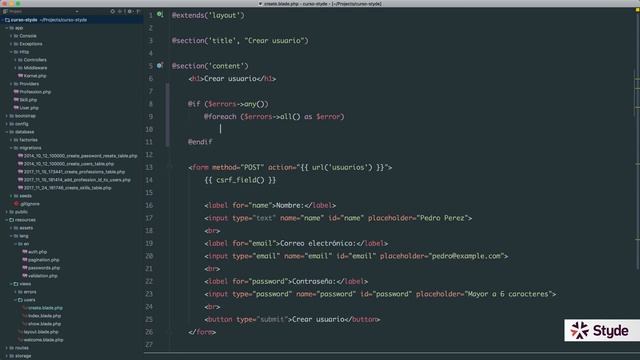640x360 pixels.
Task: Expand the Console folder
Action: pos(11,36)
